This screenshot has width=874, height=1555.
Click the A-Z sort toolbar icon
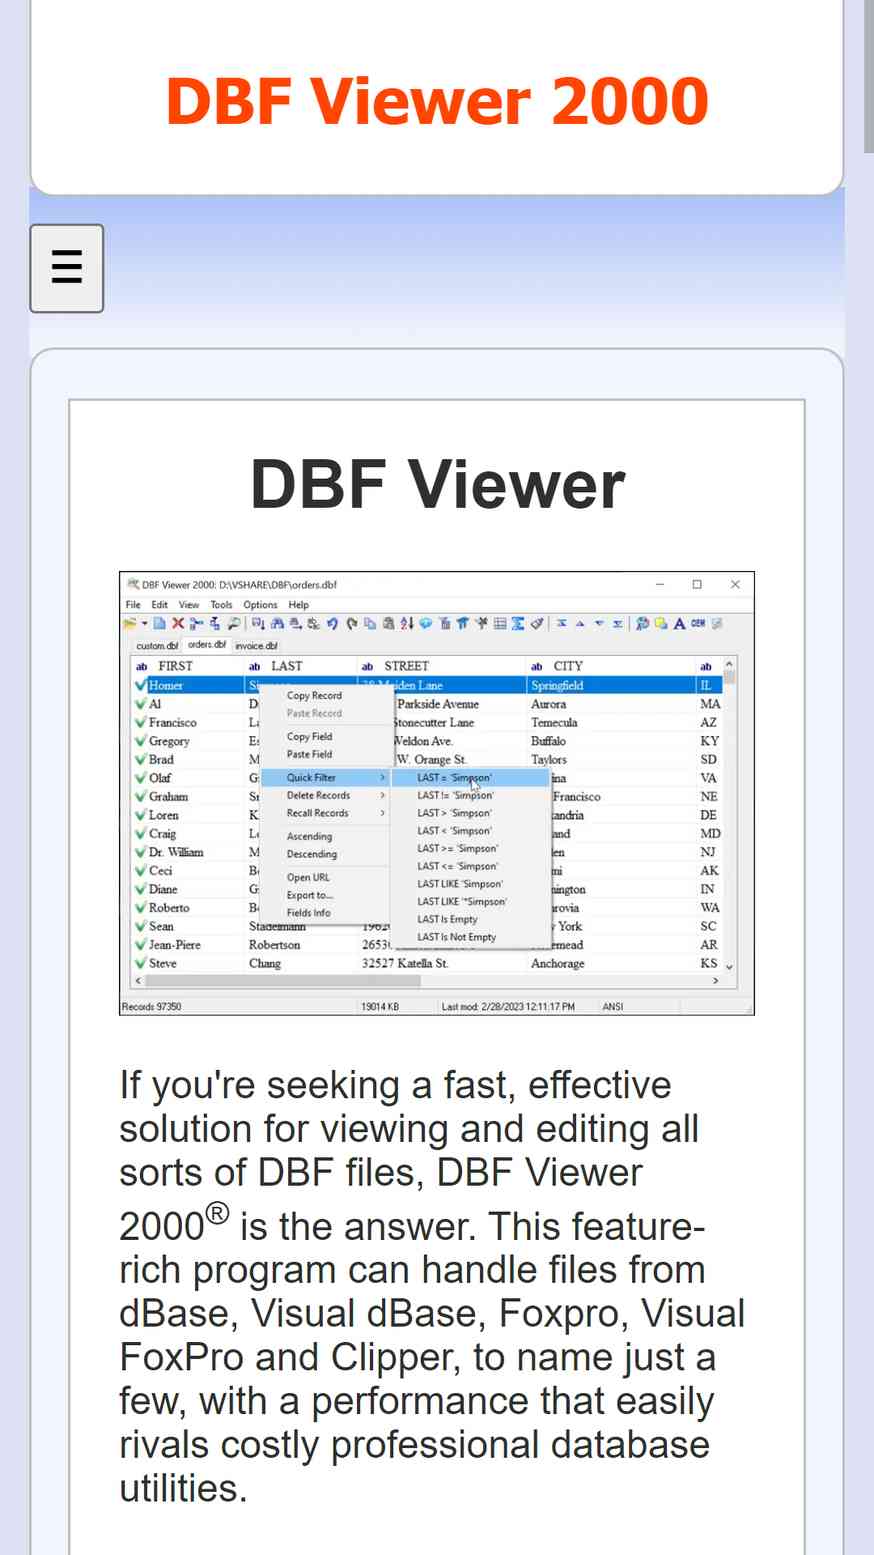pyautogui.click(x=407, y=623)
